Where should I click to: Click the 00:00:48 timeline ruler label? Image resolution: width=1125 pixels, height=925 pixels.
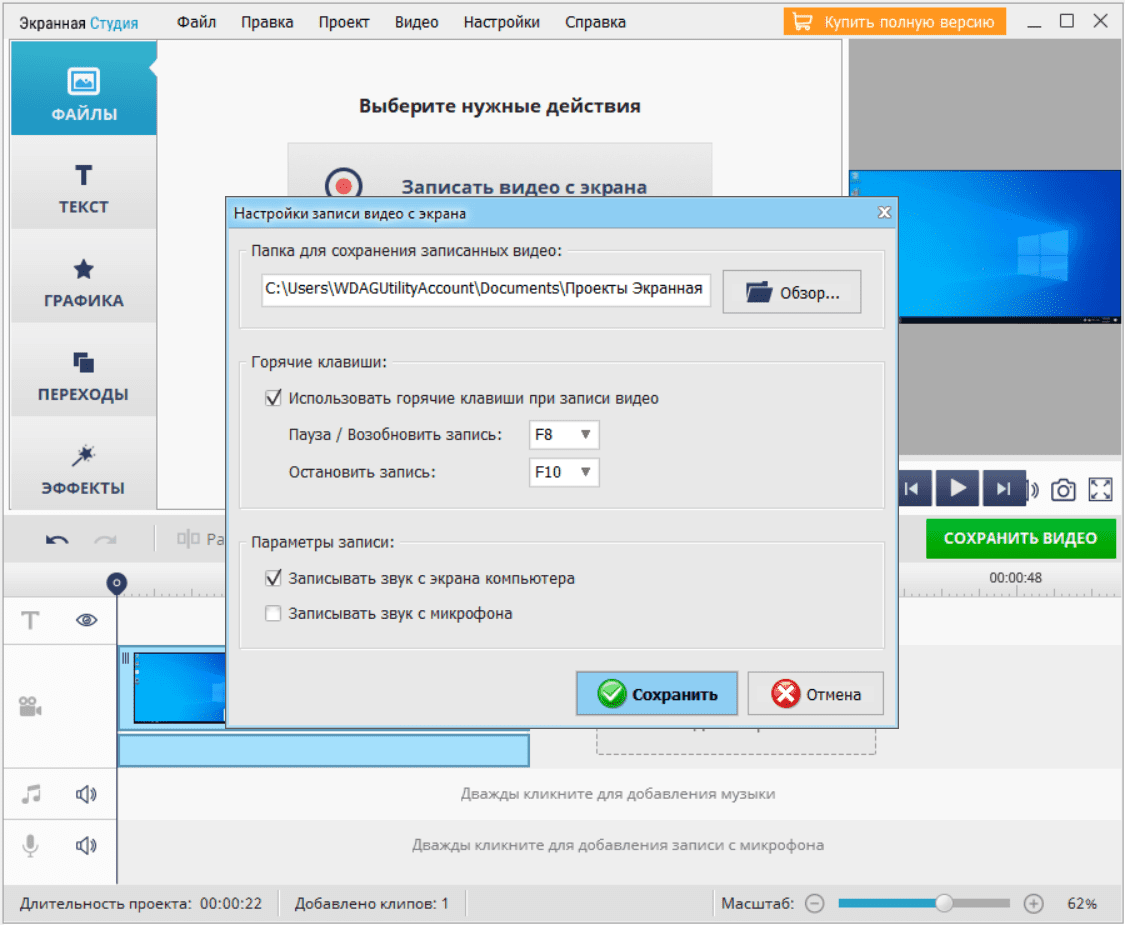point(1015,577)
